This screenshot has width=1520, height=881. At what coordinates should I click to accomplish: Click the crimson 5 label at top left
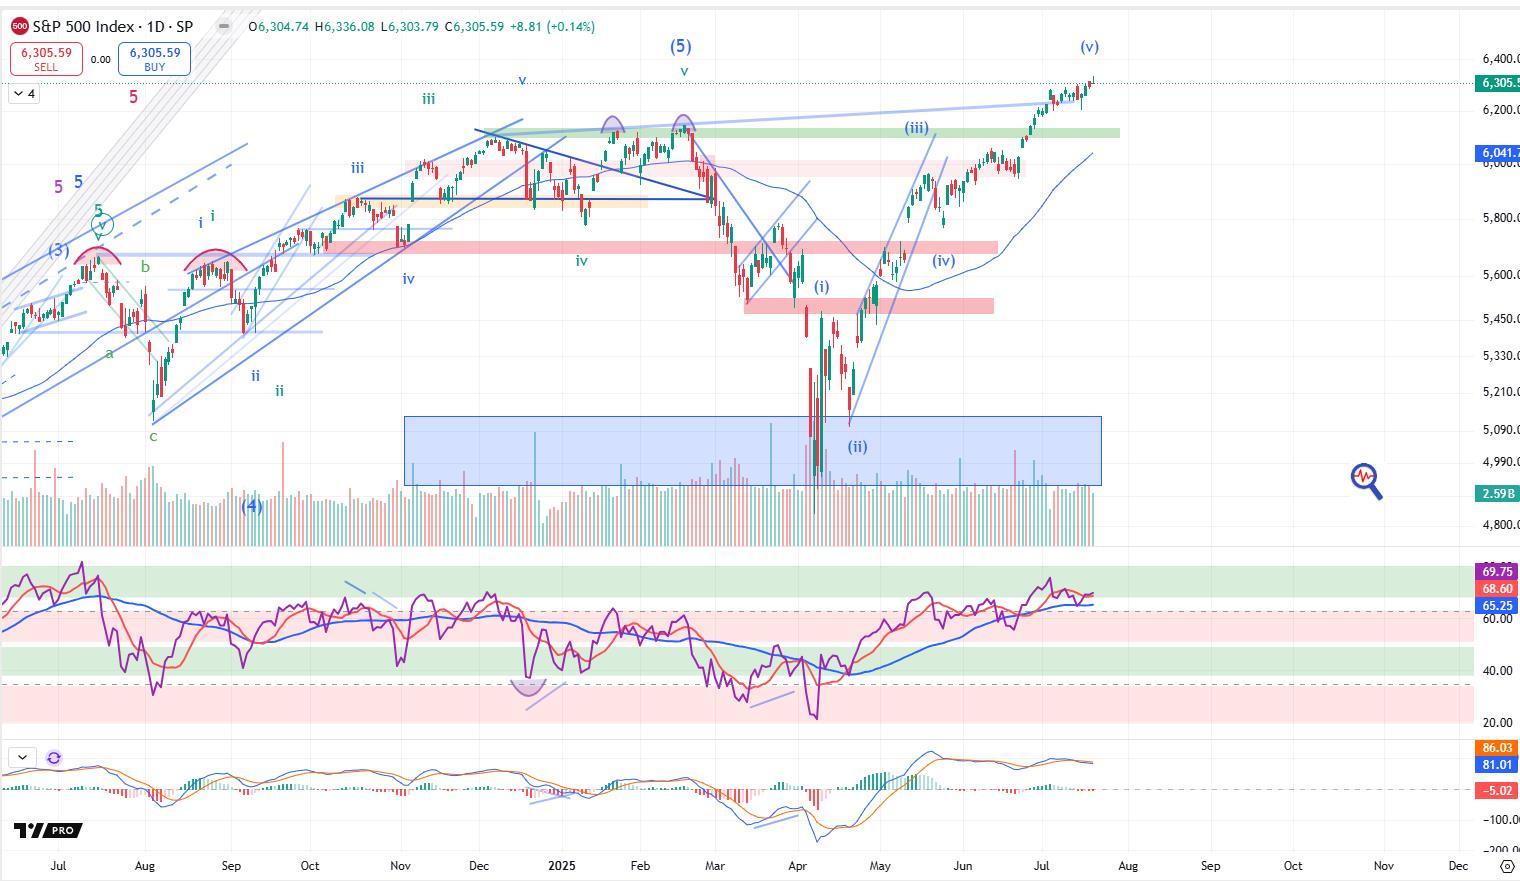(133, 97)
